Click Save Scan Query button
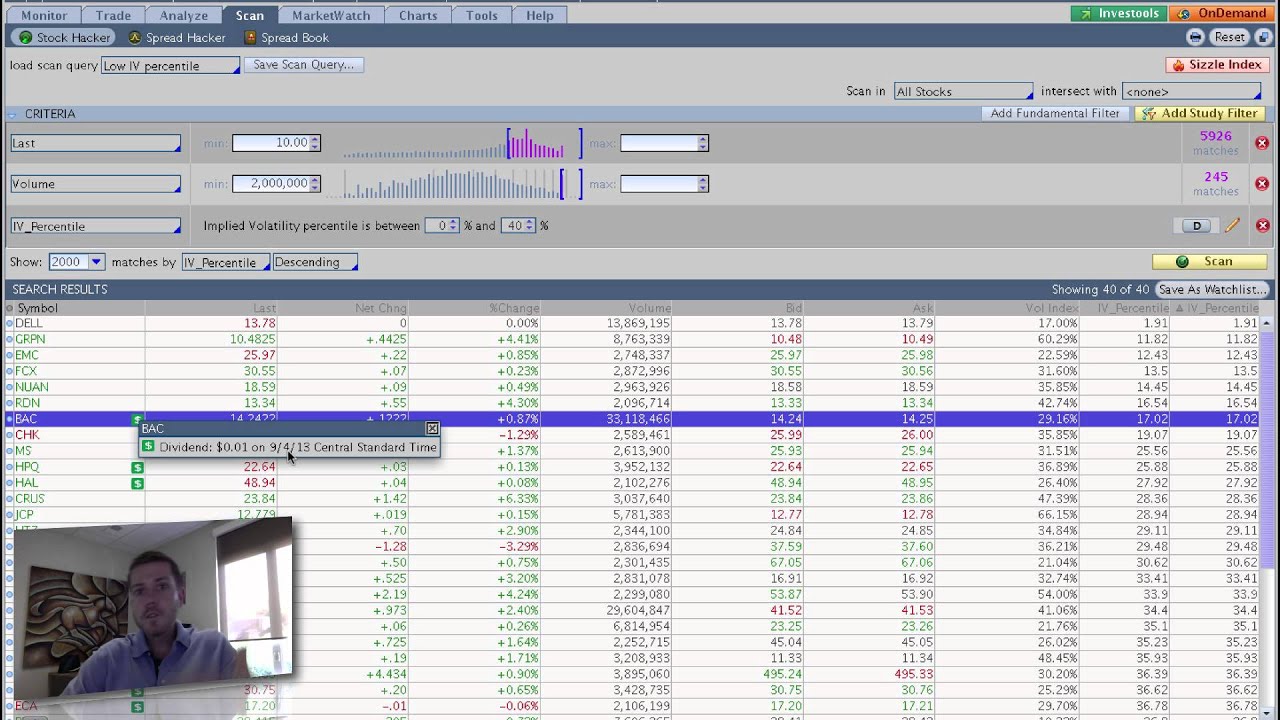Image resolution: width=1280 pixels, height=720 pixels. click(304, 64)
